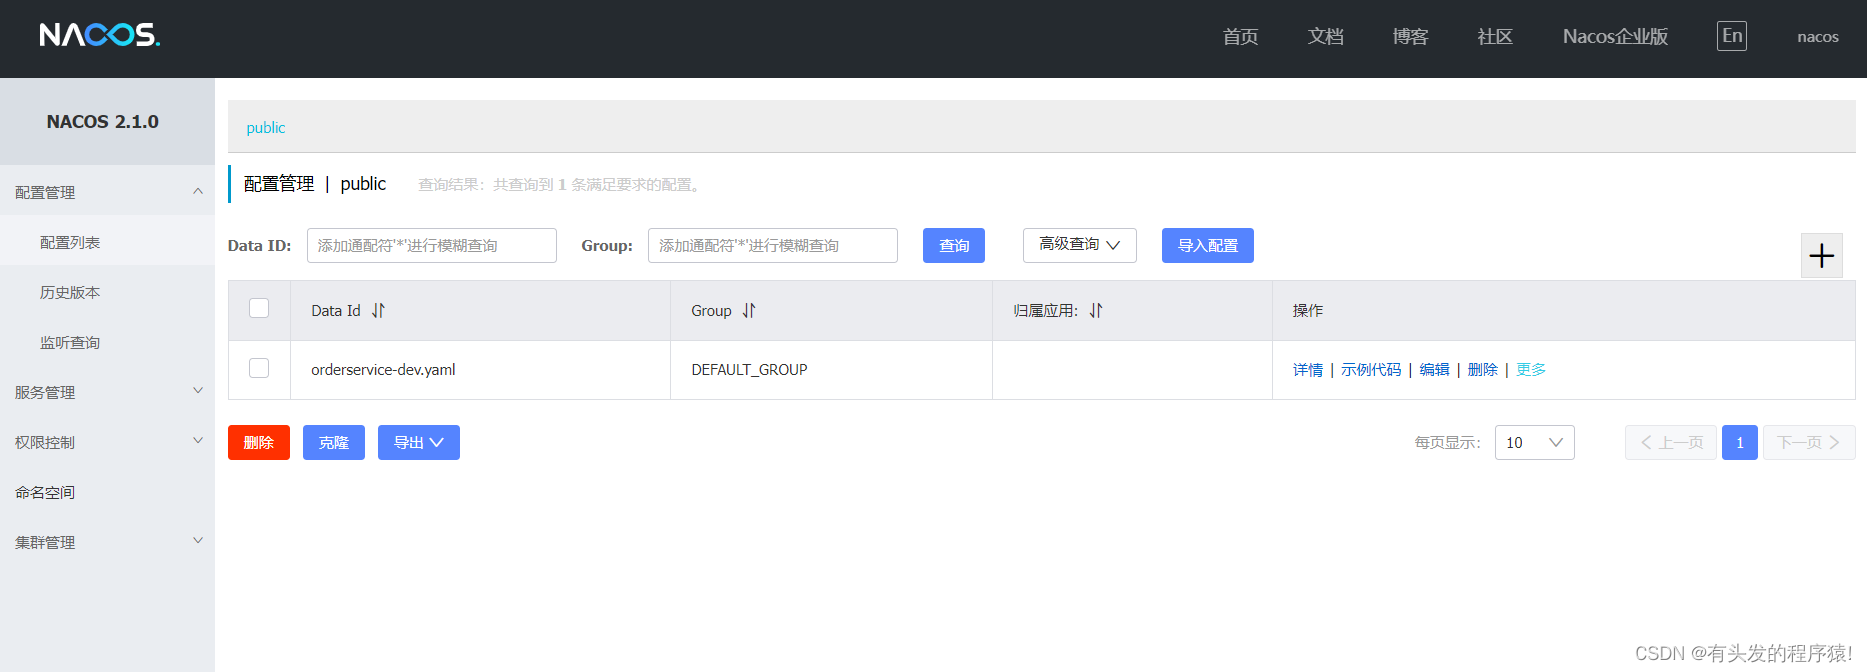Click the 上一页 pagination button
1867x672 pixels.
click(x=1671, y=443)
